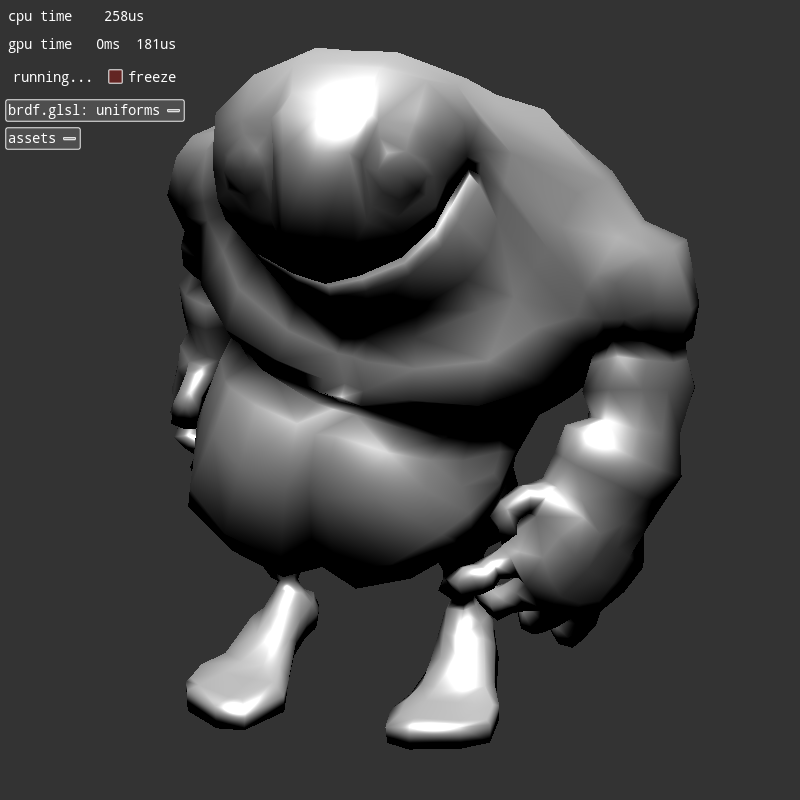Click the 'freeze' text label
Image resolution: width=800 pixels, height=800 pixels.
tap(152, 77)
